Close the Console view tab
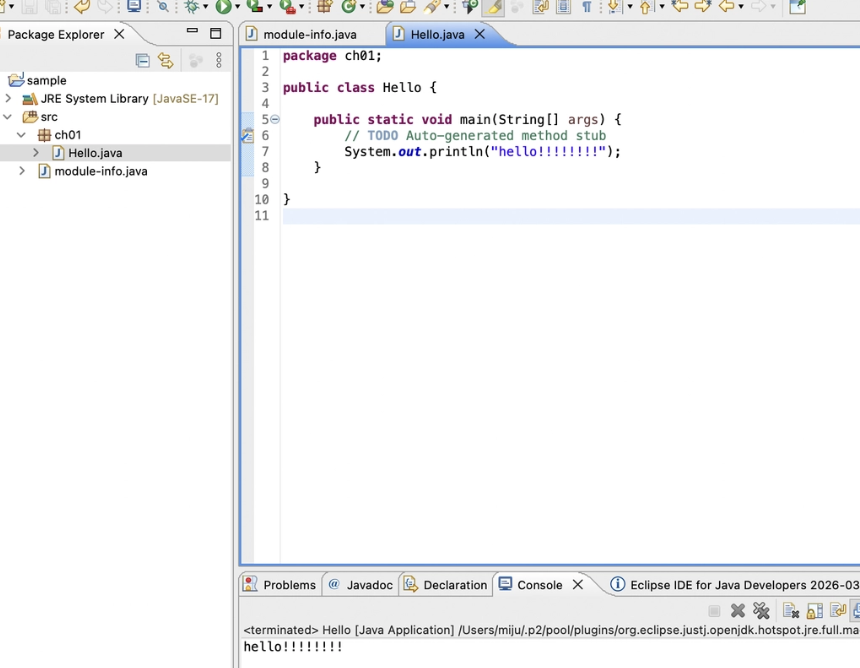Screen dimensions: 860x668 [x=578, y=585]
